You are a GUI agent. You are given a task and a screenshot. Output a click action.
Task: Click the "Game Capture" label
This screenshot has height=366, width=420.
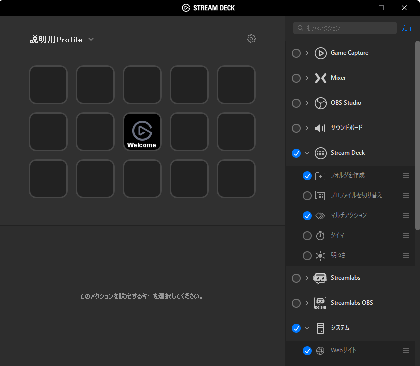coord(349,53)
